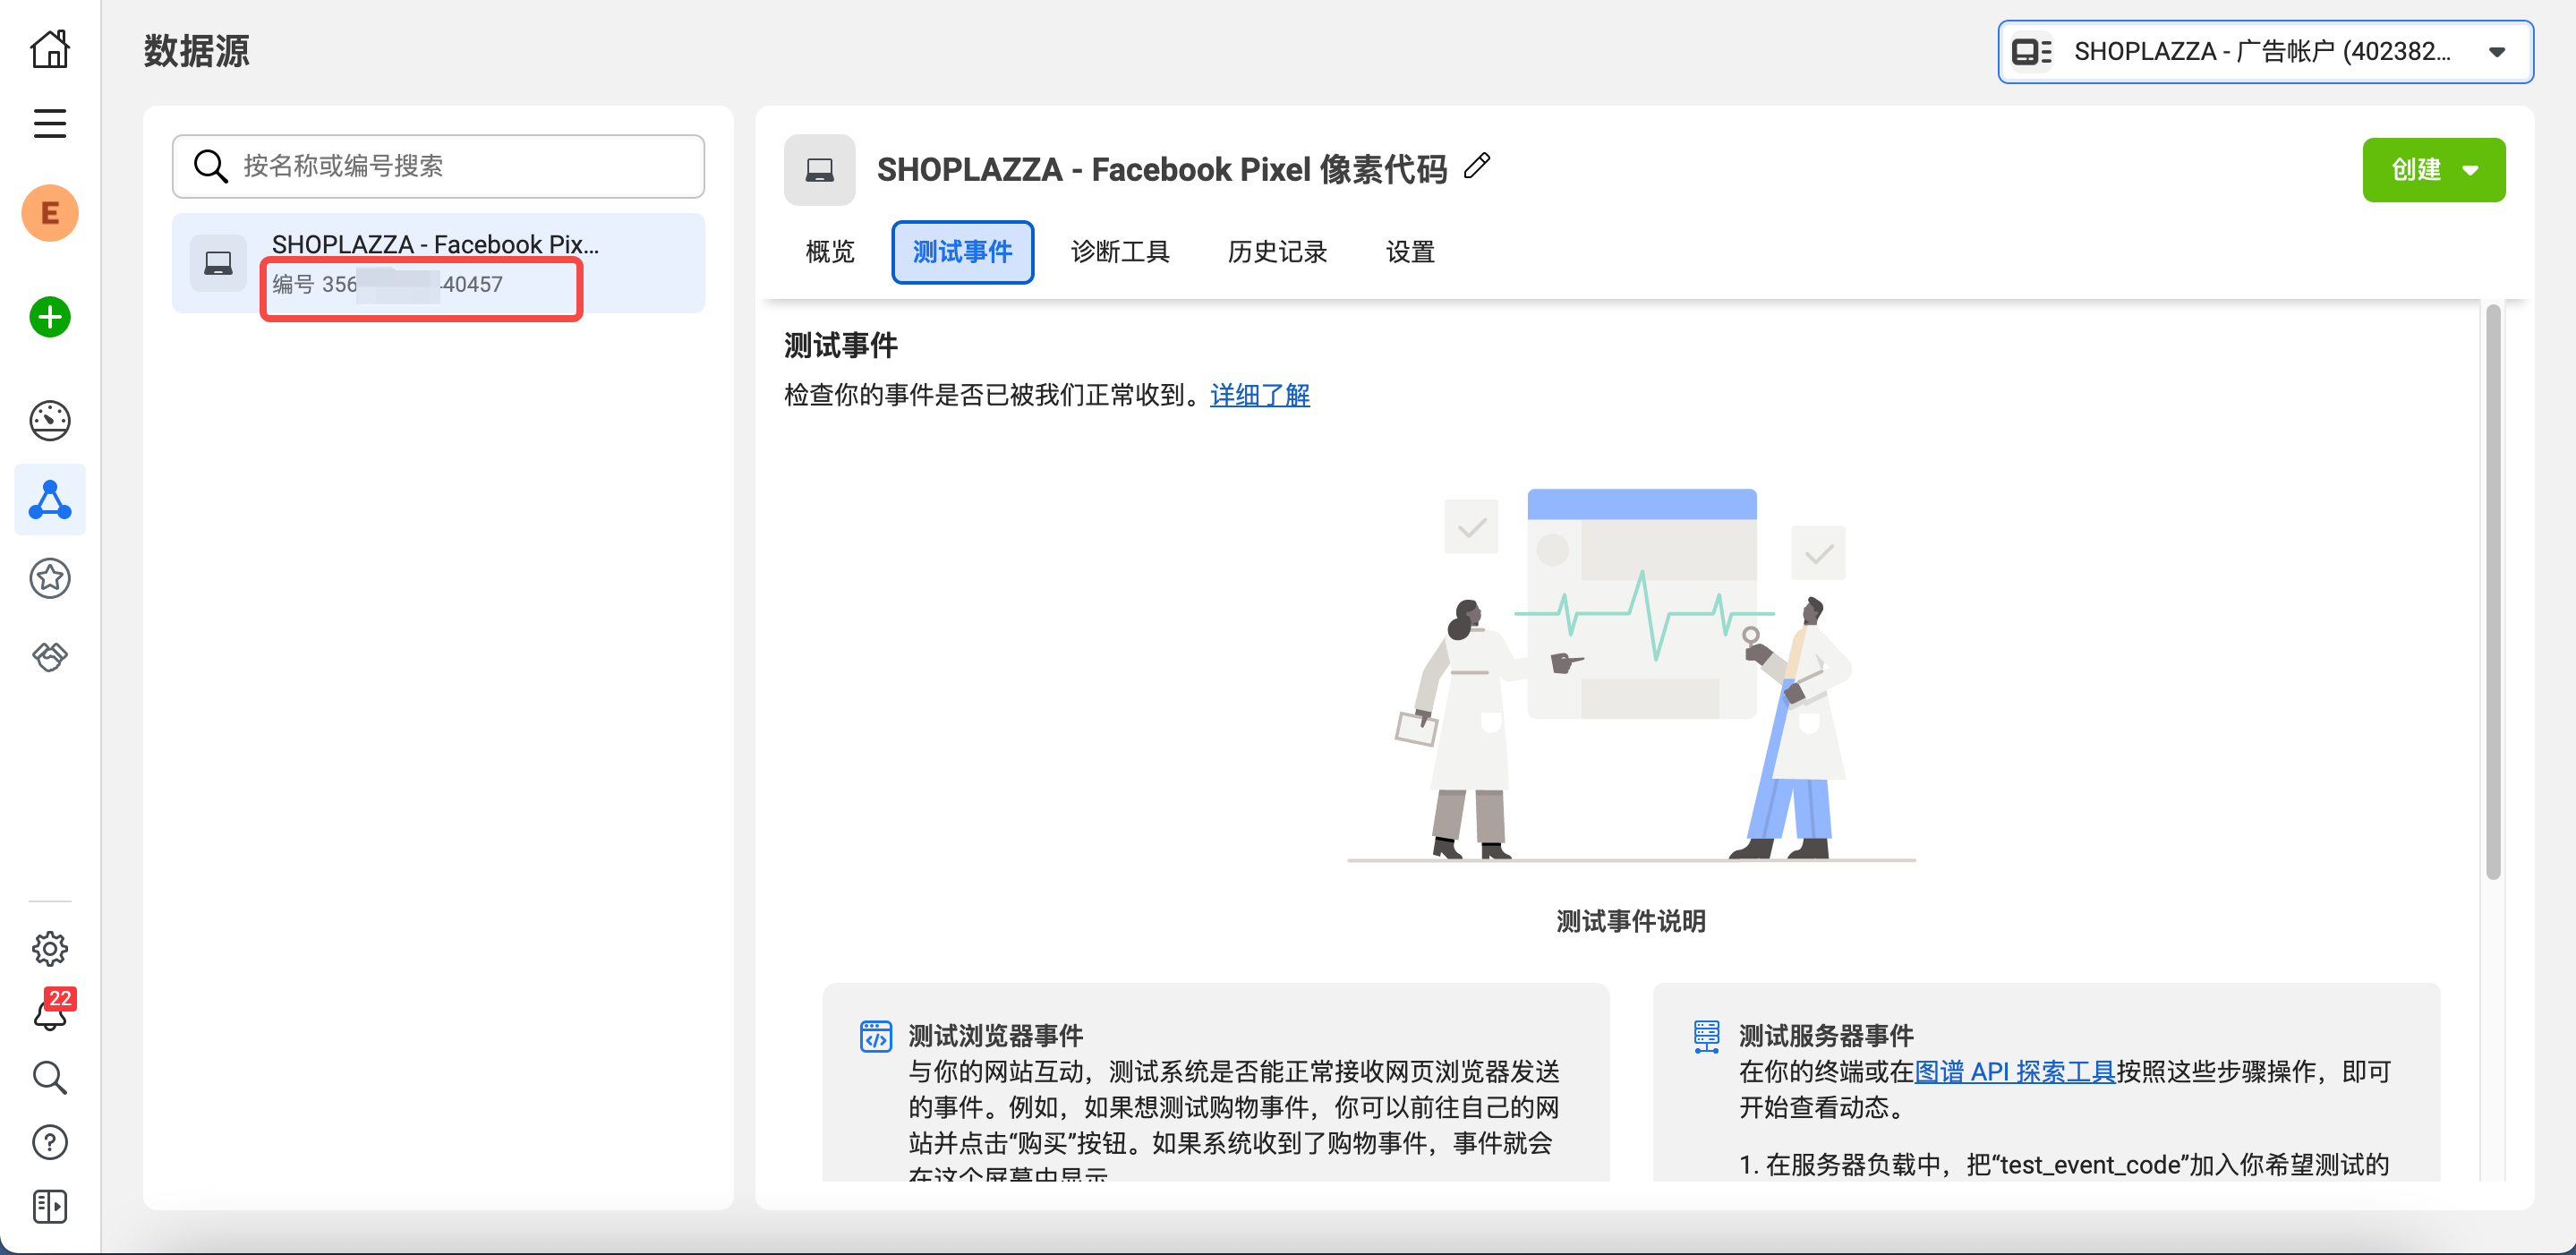Image resolution: width=2576 pixels, height=1255 pixels.
Task: Select the data sources triangle icon
Action: click(50, 500)
